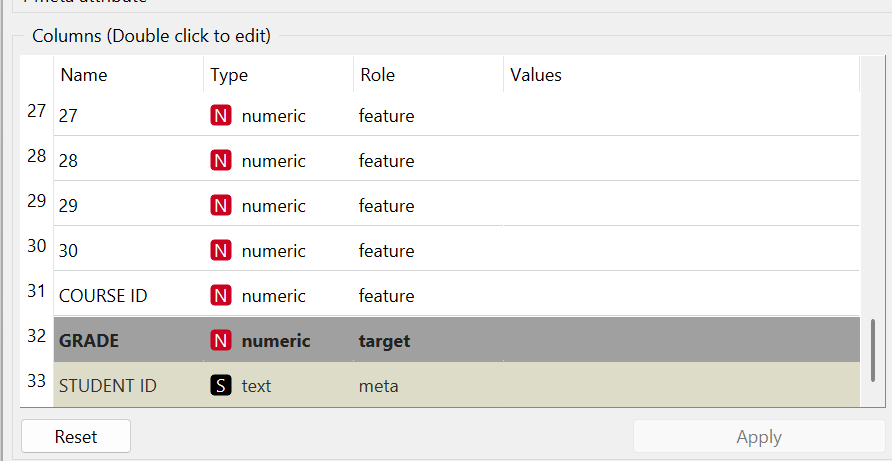The image size is (892, 461).
Task: Click the numeric type icon for row 28
Action: pyautogui.click(x=221, y=160)
